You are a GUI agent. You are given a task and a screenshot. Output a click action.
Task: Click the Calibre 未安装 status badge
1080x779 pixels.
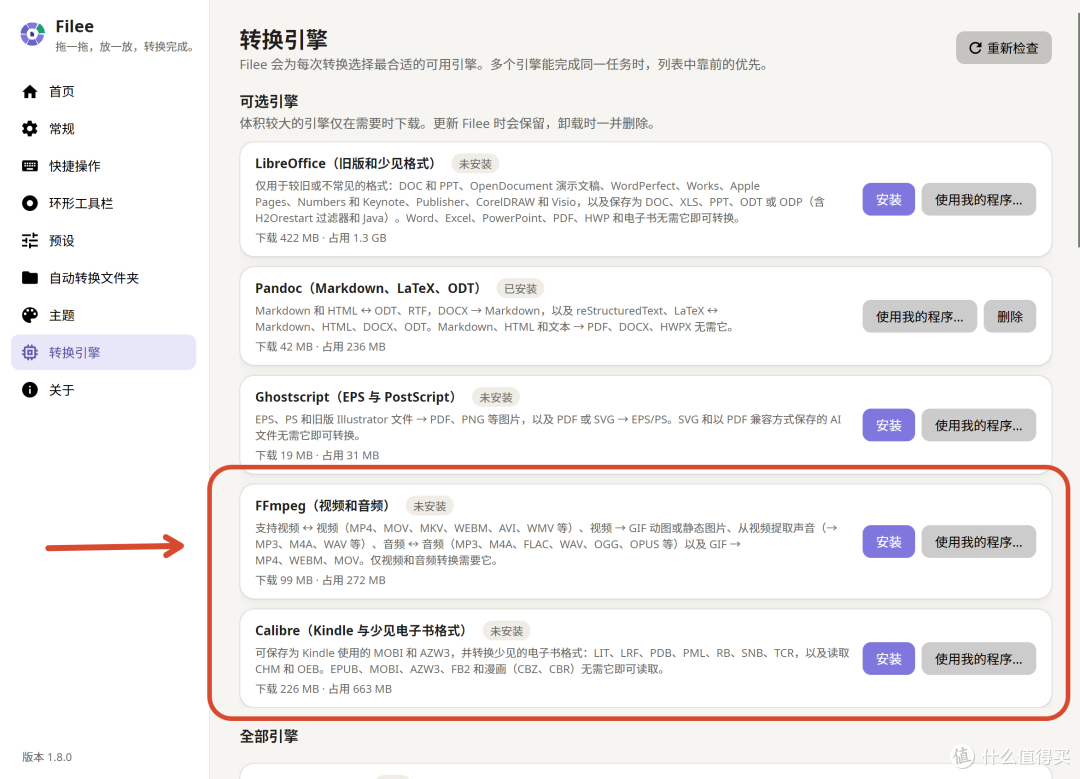pyautogui.click(x=506, y=631)
